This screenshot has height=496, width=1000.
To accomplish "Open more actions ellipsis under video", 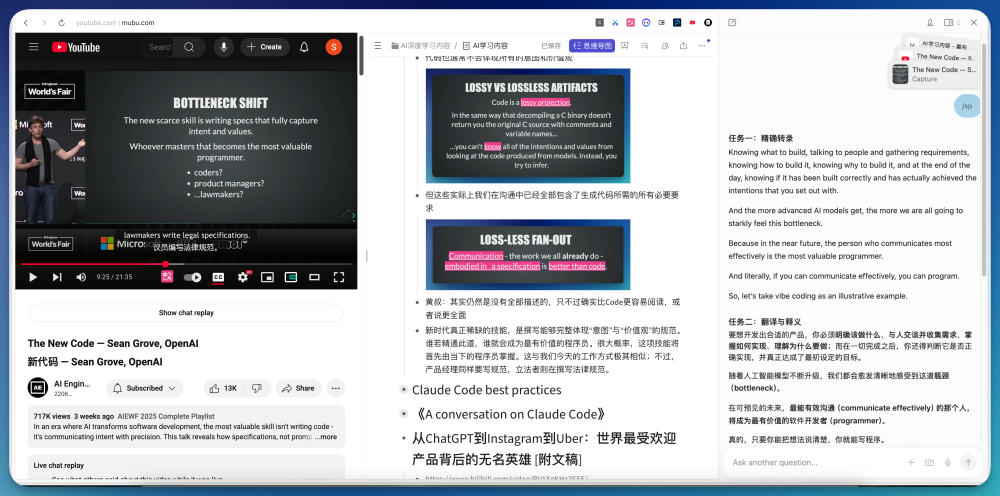I will 335,388.
